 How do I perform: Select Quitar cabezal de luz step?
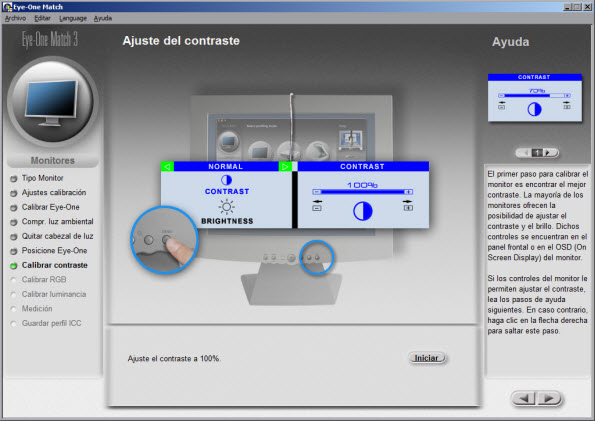(57, 236)
